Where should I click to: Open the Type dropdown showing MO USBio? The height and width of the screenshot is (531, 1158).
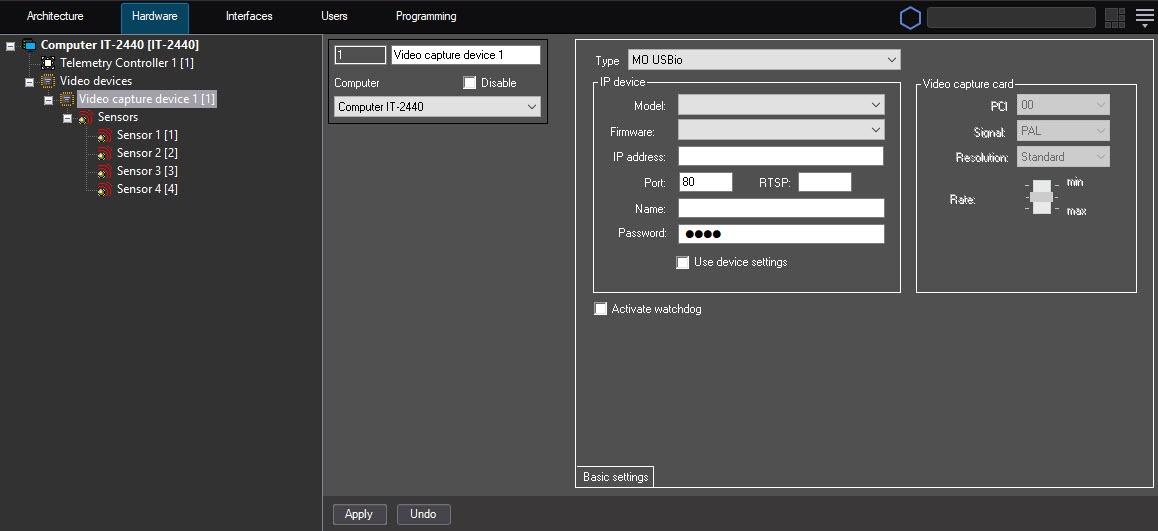(x=764, y=61)
